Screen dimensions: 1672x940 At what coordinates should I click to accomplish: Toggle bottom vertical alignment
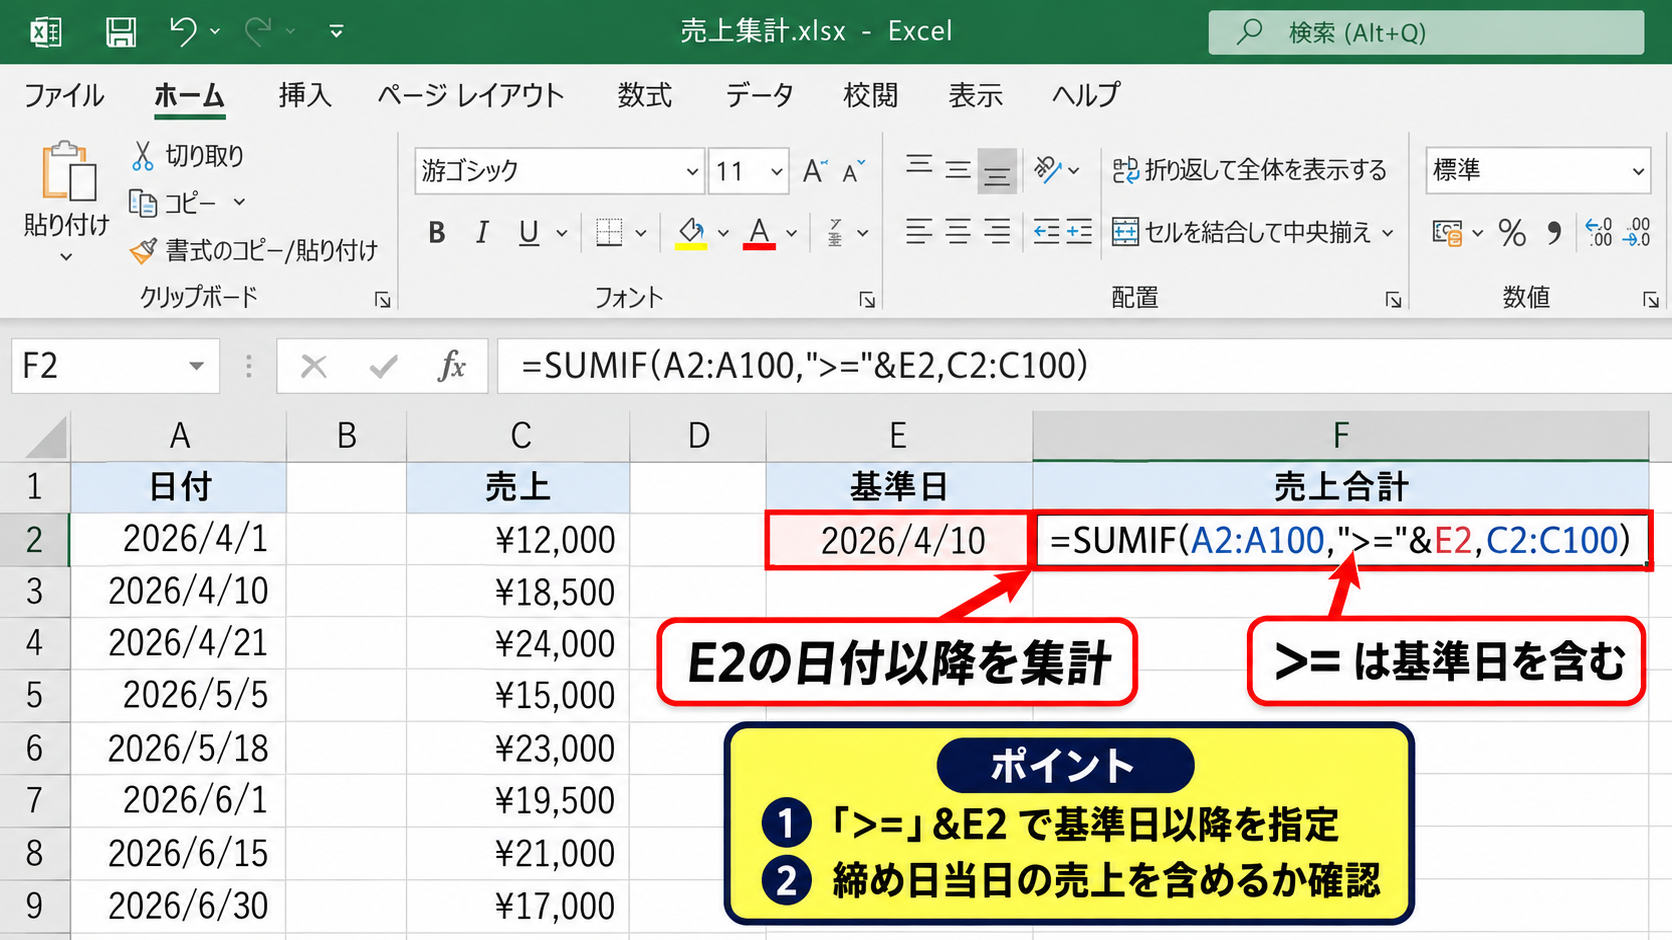(x=997, y=171)
